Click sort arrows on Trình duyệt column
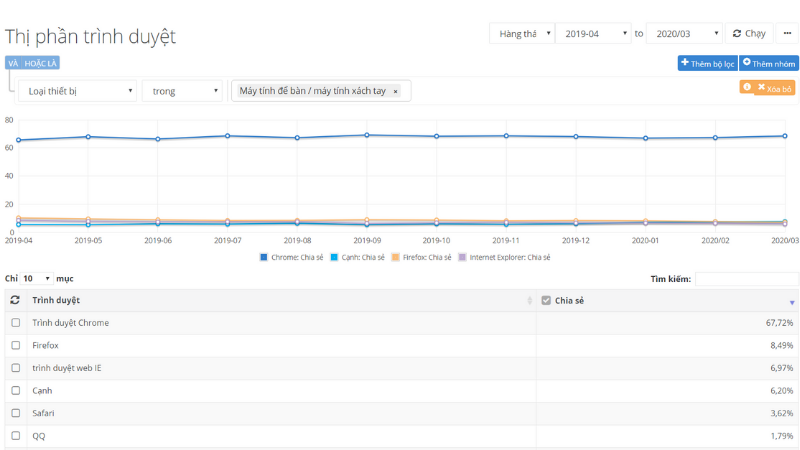Image resolution: width=800 pixels, height=450 pixels. tap(530, 301)
